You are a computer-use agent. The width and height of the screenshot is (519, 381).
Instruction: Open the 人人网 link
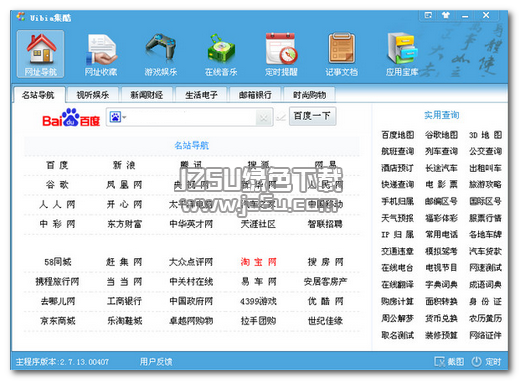pos(57,204)
